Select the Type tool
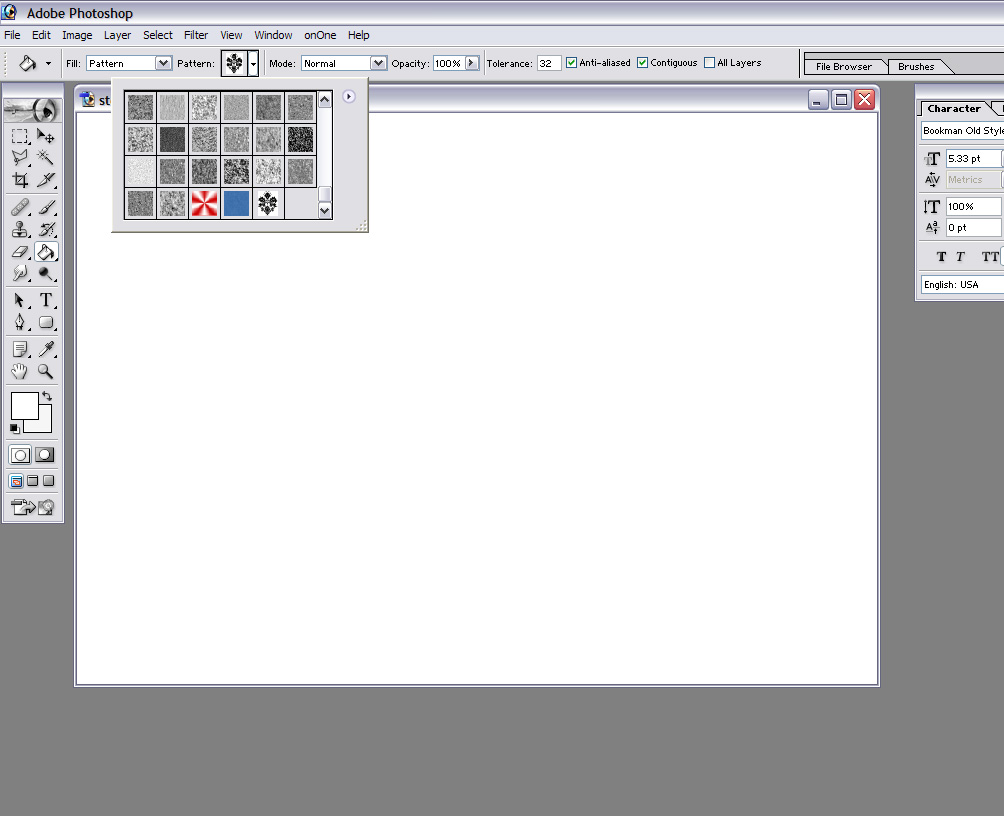 pyautogui.click(x=45, y=300)
